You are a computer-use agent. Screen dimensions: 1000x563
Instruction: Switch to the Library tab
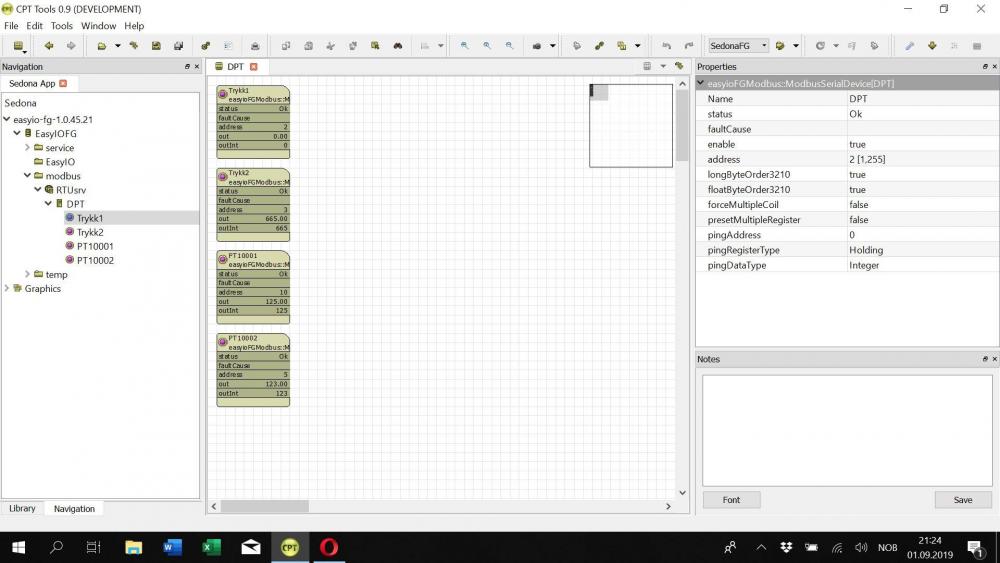click(x=22, y=508)
